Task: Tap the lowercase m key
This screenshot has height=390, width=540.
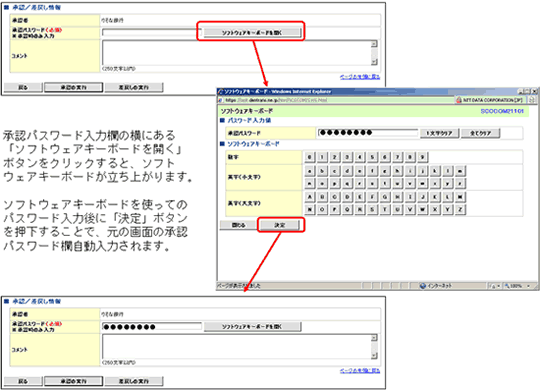Action: coord(460,171)
